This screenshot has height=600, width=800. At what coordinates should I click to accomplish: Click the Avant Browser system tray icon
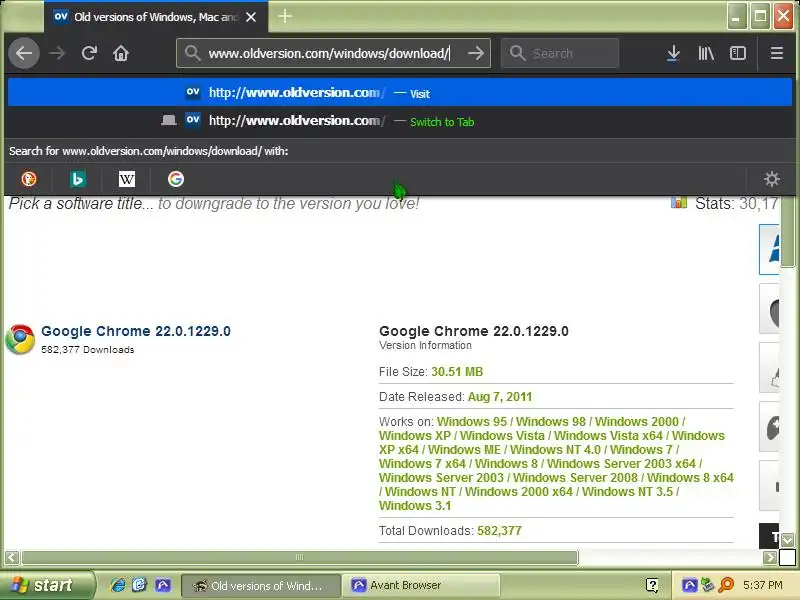click(x=689, y=585)
